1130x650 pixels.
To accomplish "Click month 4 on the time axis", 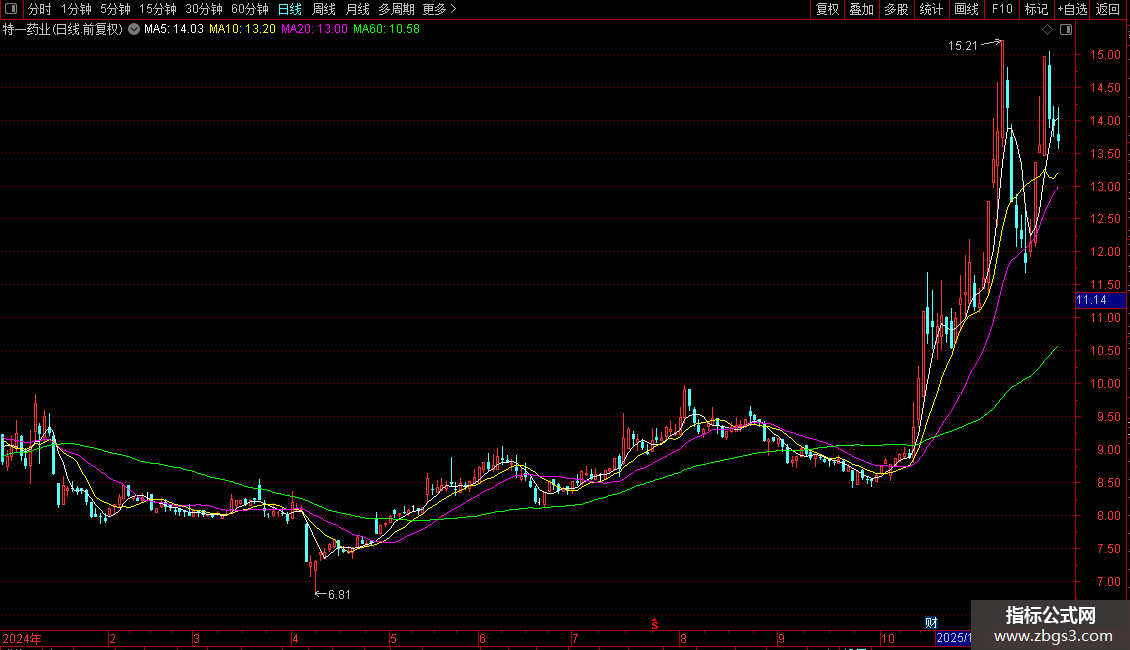I will point(295,639).
